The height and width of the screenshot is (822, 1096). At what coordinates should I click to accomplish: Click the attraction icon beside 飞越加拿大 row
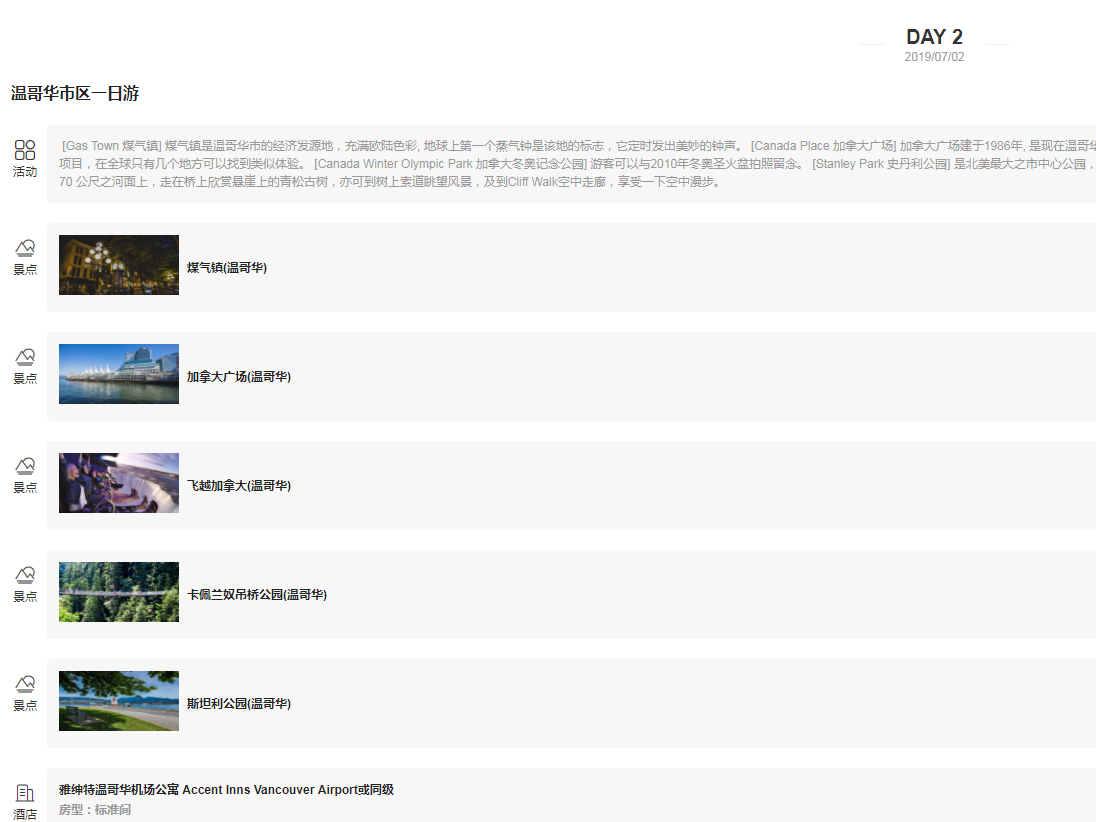point(25,466)
